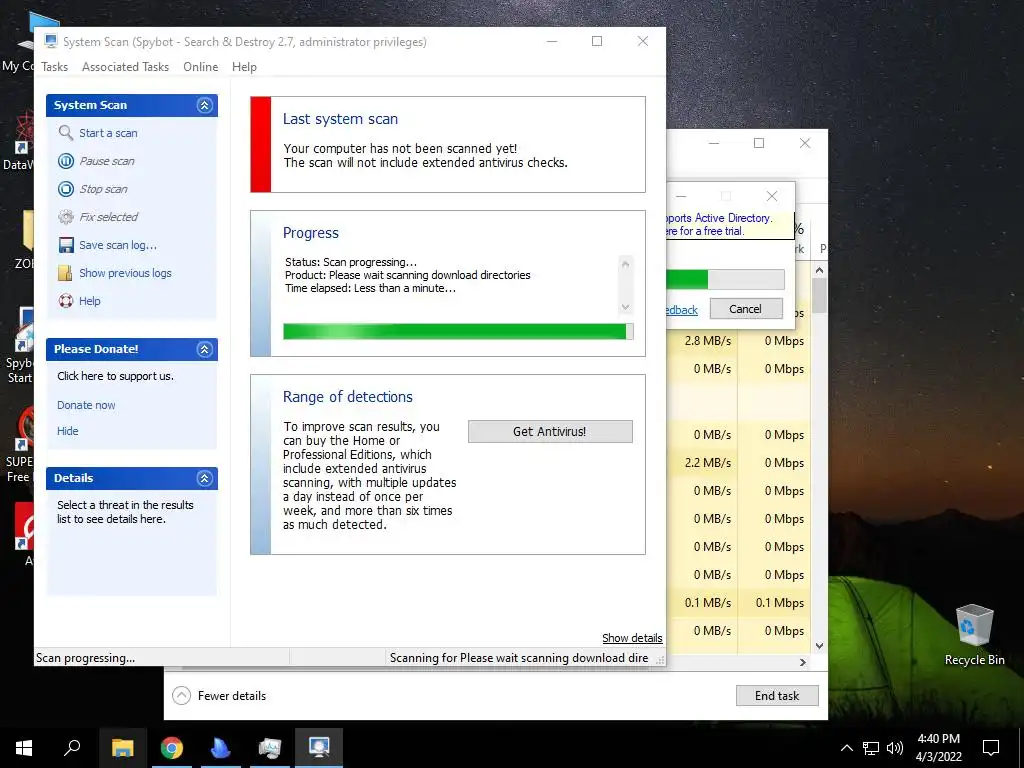Screen dimensions: 1024x768
Task: Click the Save scan log... label
Action: click(x=118, y=246)
